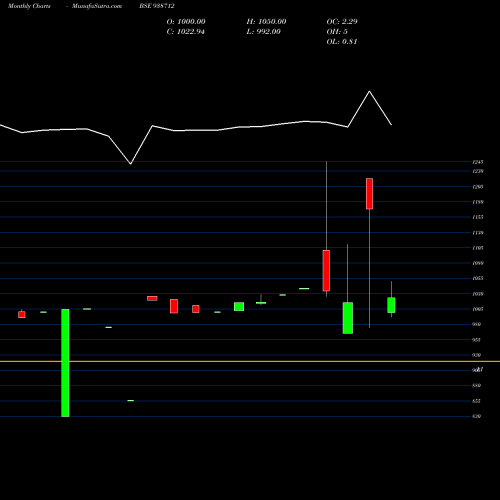Click the OC: 2.29 value
The height and width of the screenshot is (500, 500).
click(342, 22)
